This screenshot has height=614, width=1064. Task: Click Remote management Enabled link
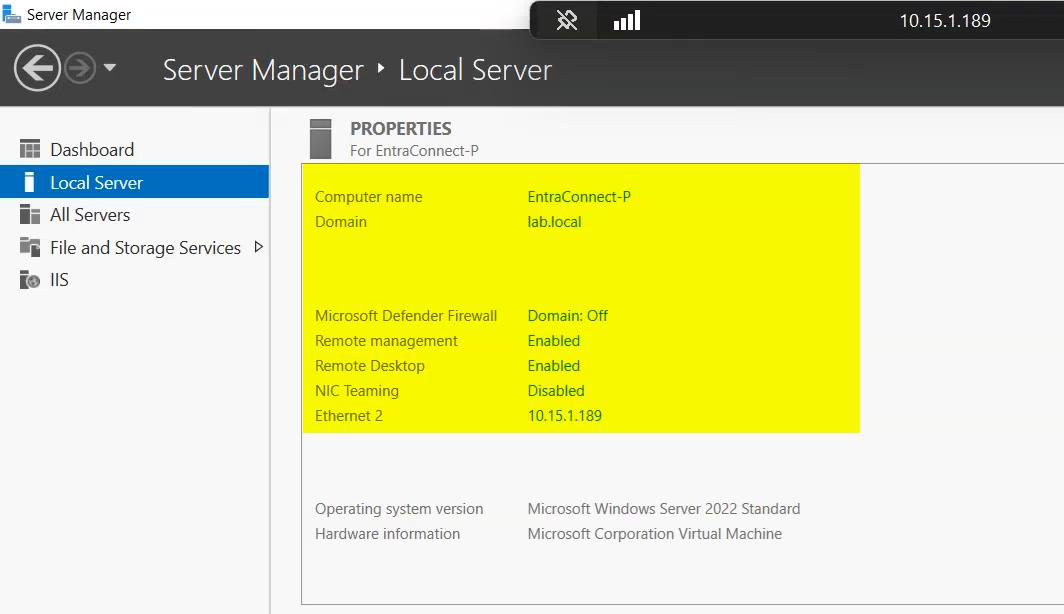pyautogui.click(x=554, y=341)
